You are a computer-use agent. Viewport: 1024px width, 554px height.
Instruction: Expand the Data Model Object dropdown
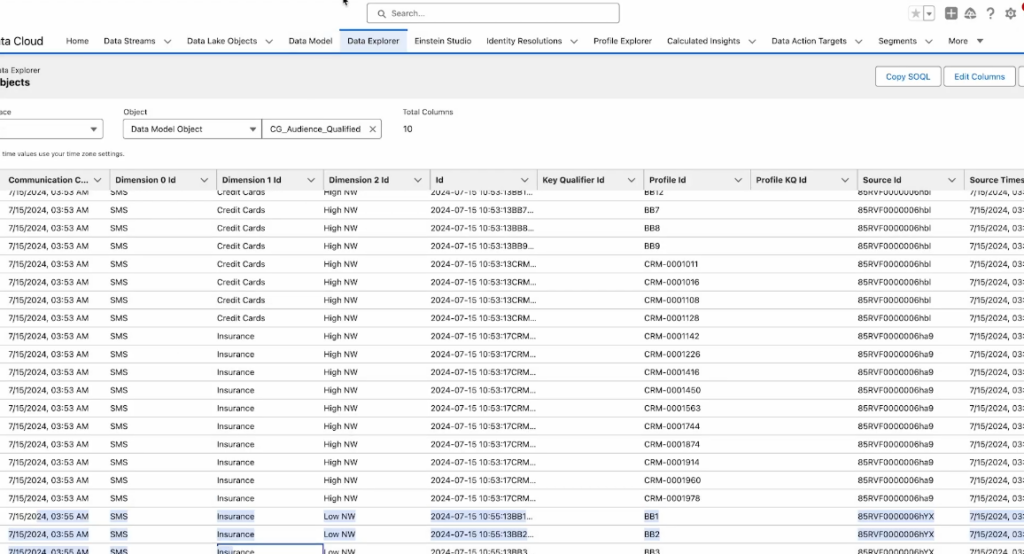coord(250,129)
